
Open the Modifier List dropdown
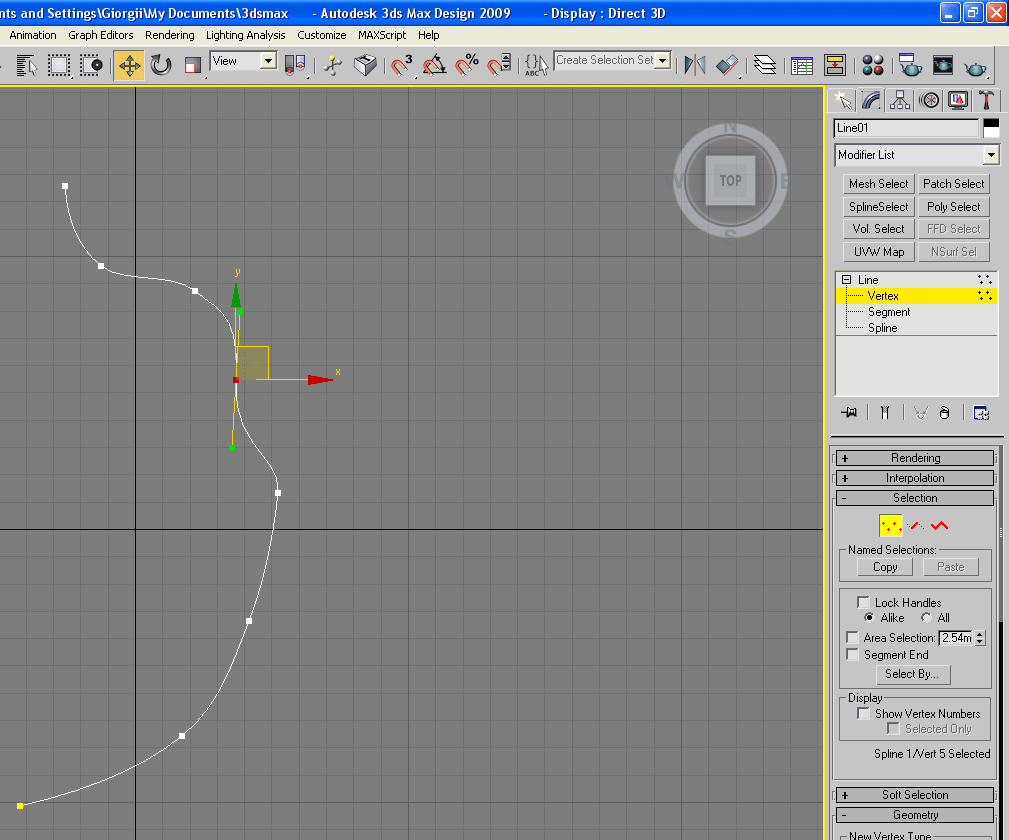tap(990, 155)
